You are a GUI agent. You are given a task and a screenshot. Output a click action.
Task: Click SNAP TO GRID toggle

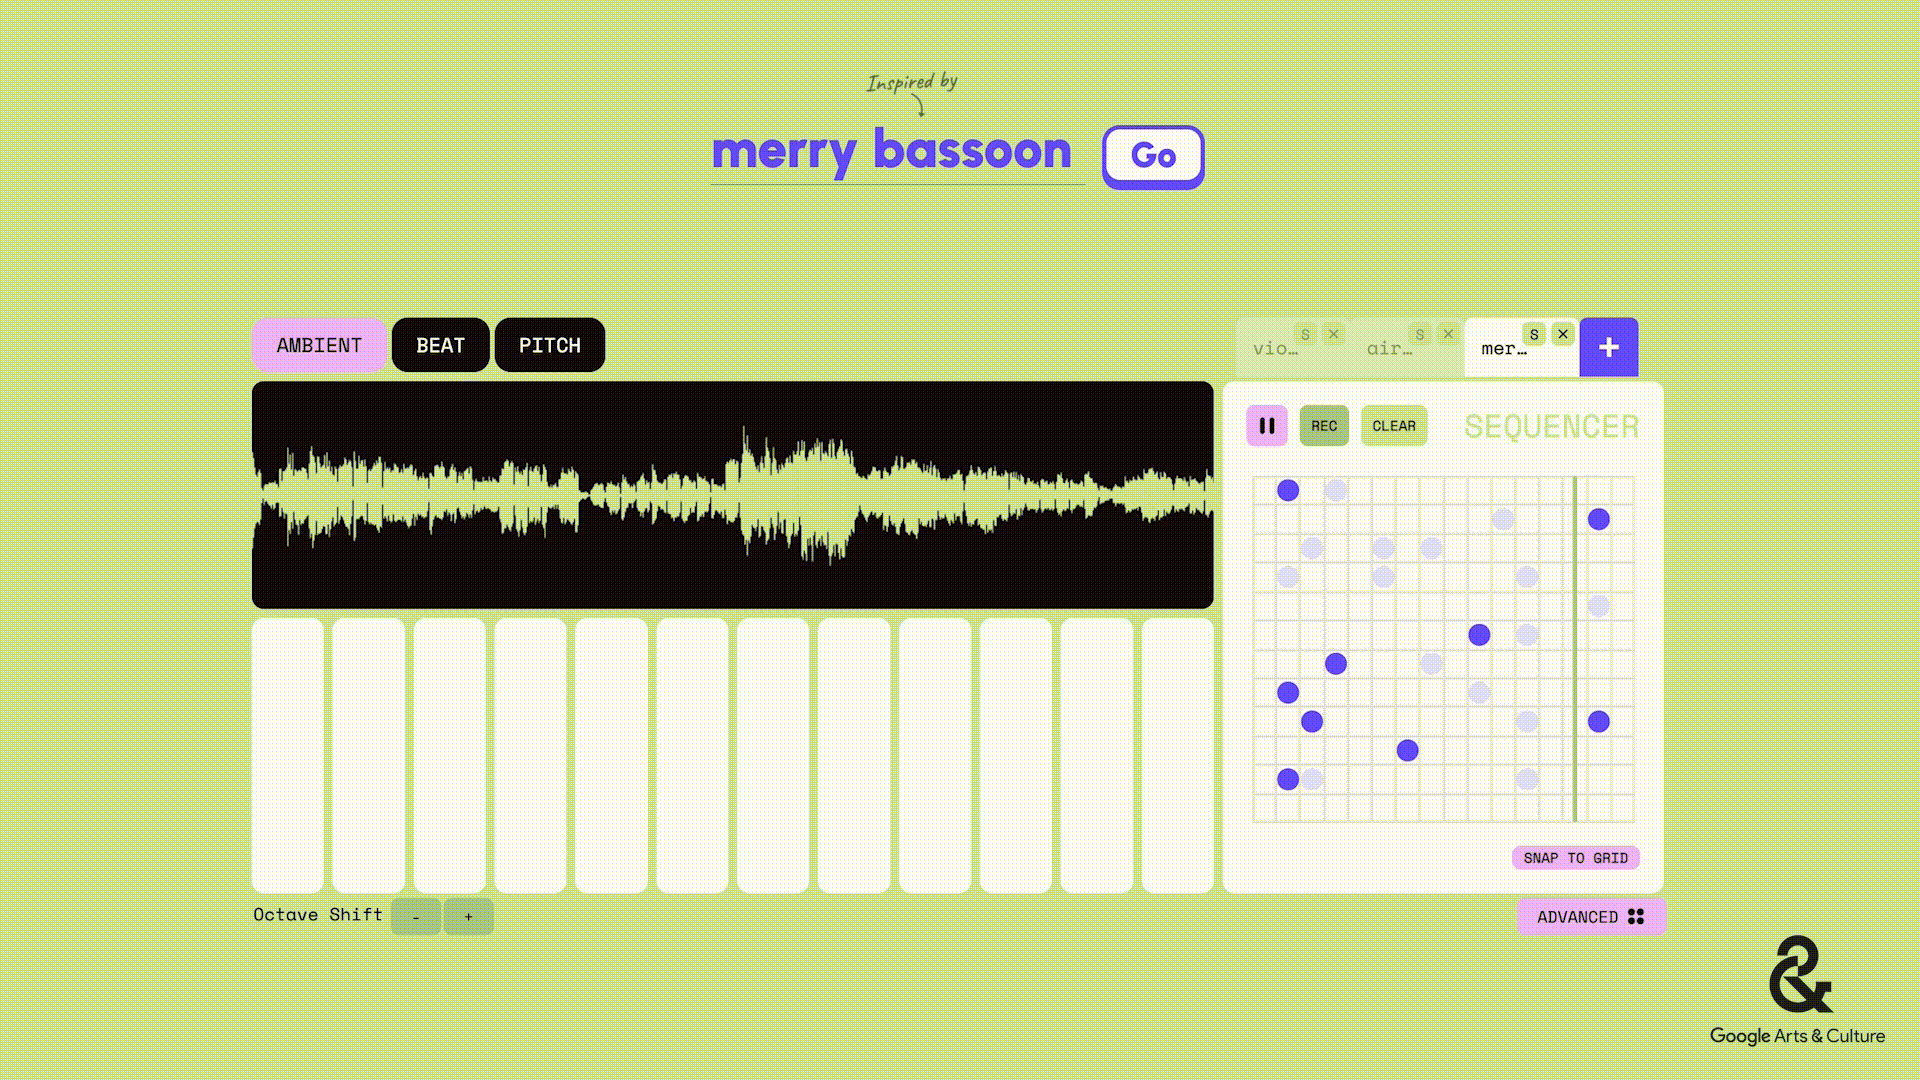pyautogui.click(x=1575, y=857)
